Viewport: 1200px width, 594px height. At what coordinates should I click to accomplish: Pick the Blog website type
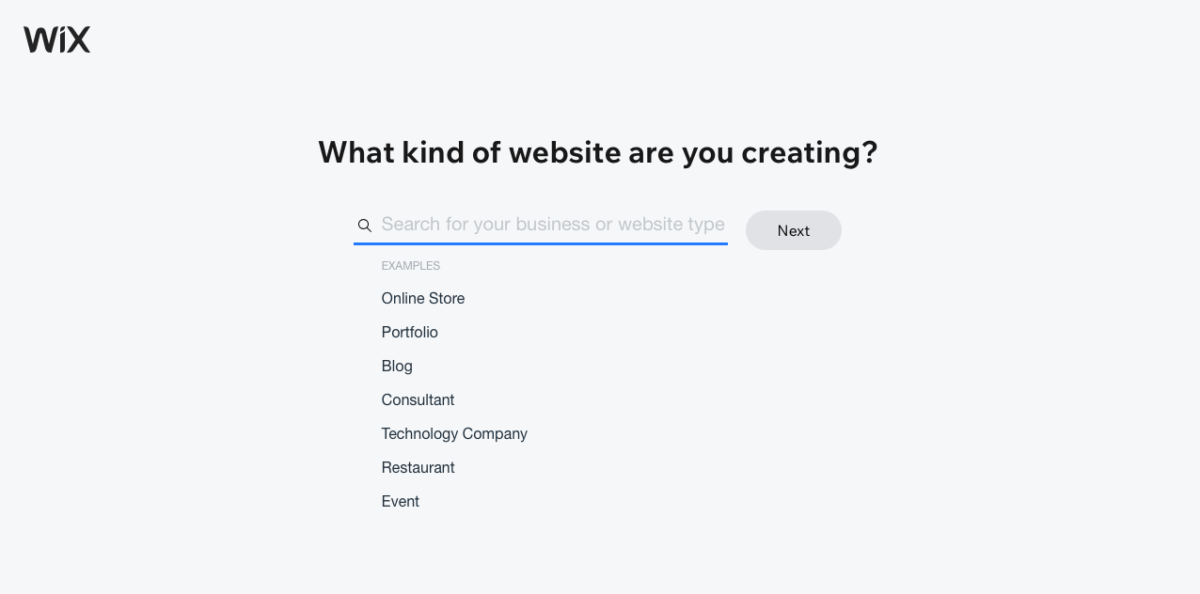[x=397, y=366]
